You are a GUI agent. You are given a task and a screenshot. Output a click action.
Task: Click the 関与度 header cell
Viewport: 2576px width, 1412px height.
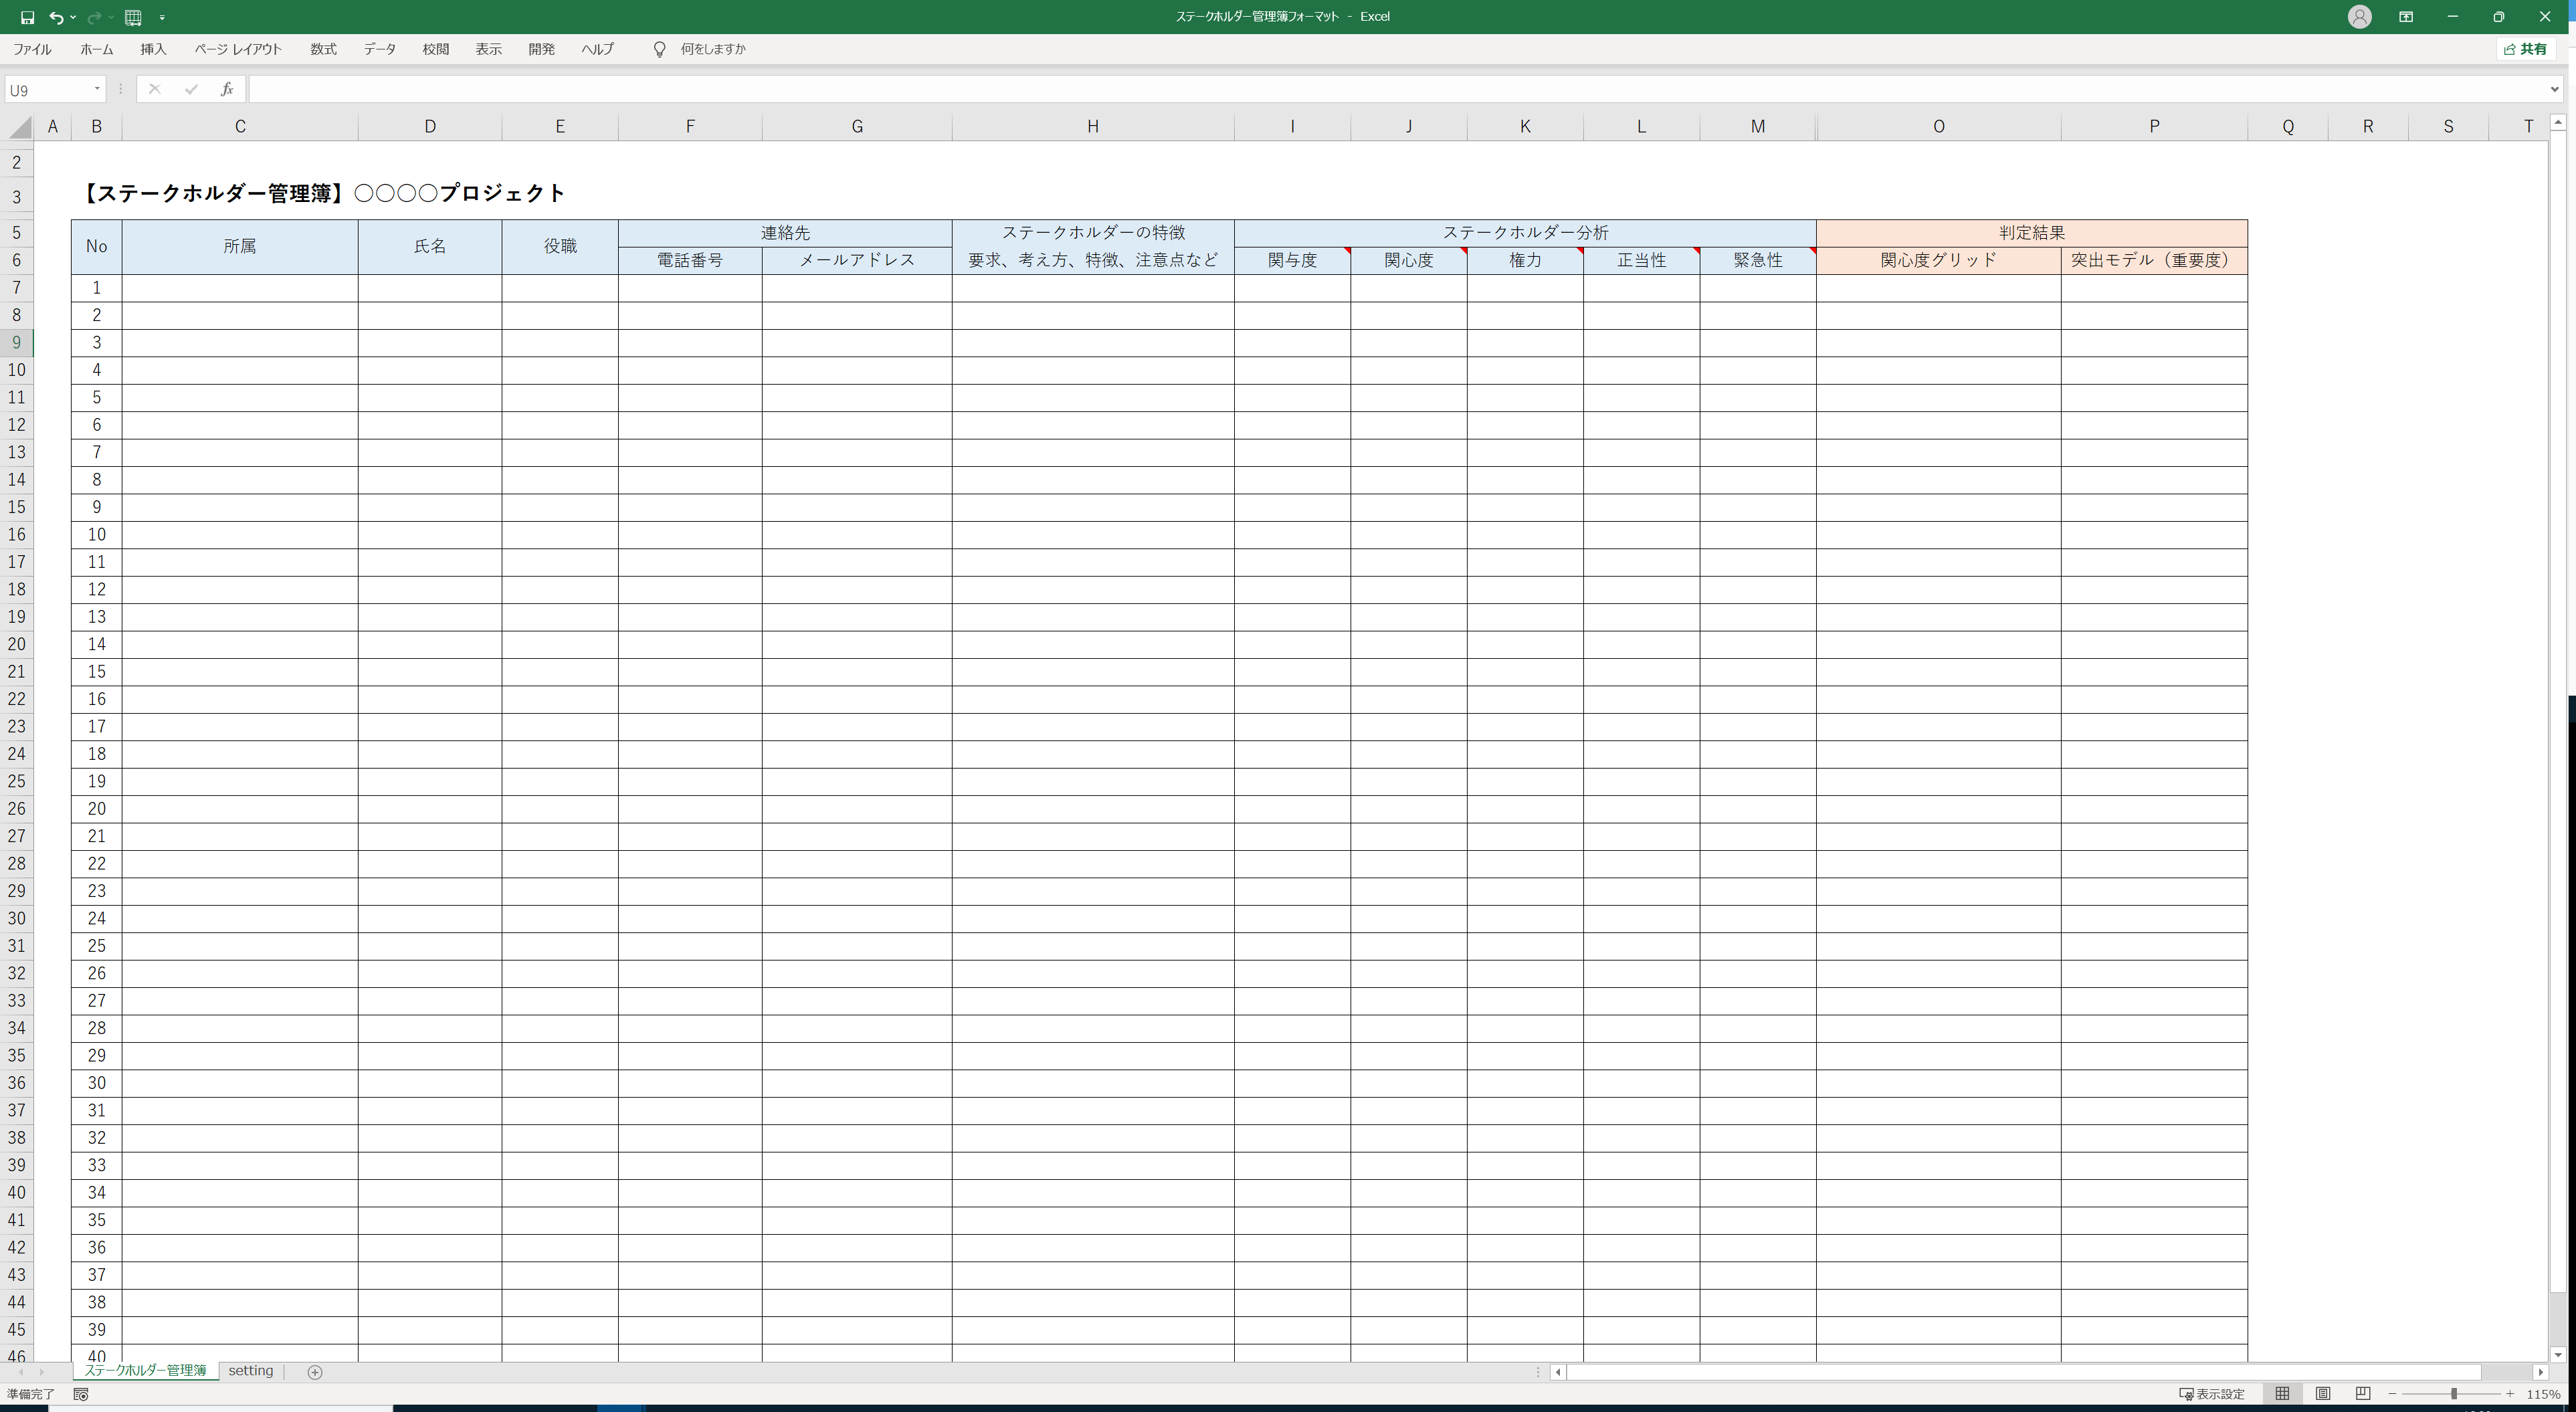[1292, 260]
